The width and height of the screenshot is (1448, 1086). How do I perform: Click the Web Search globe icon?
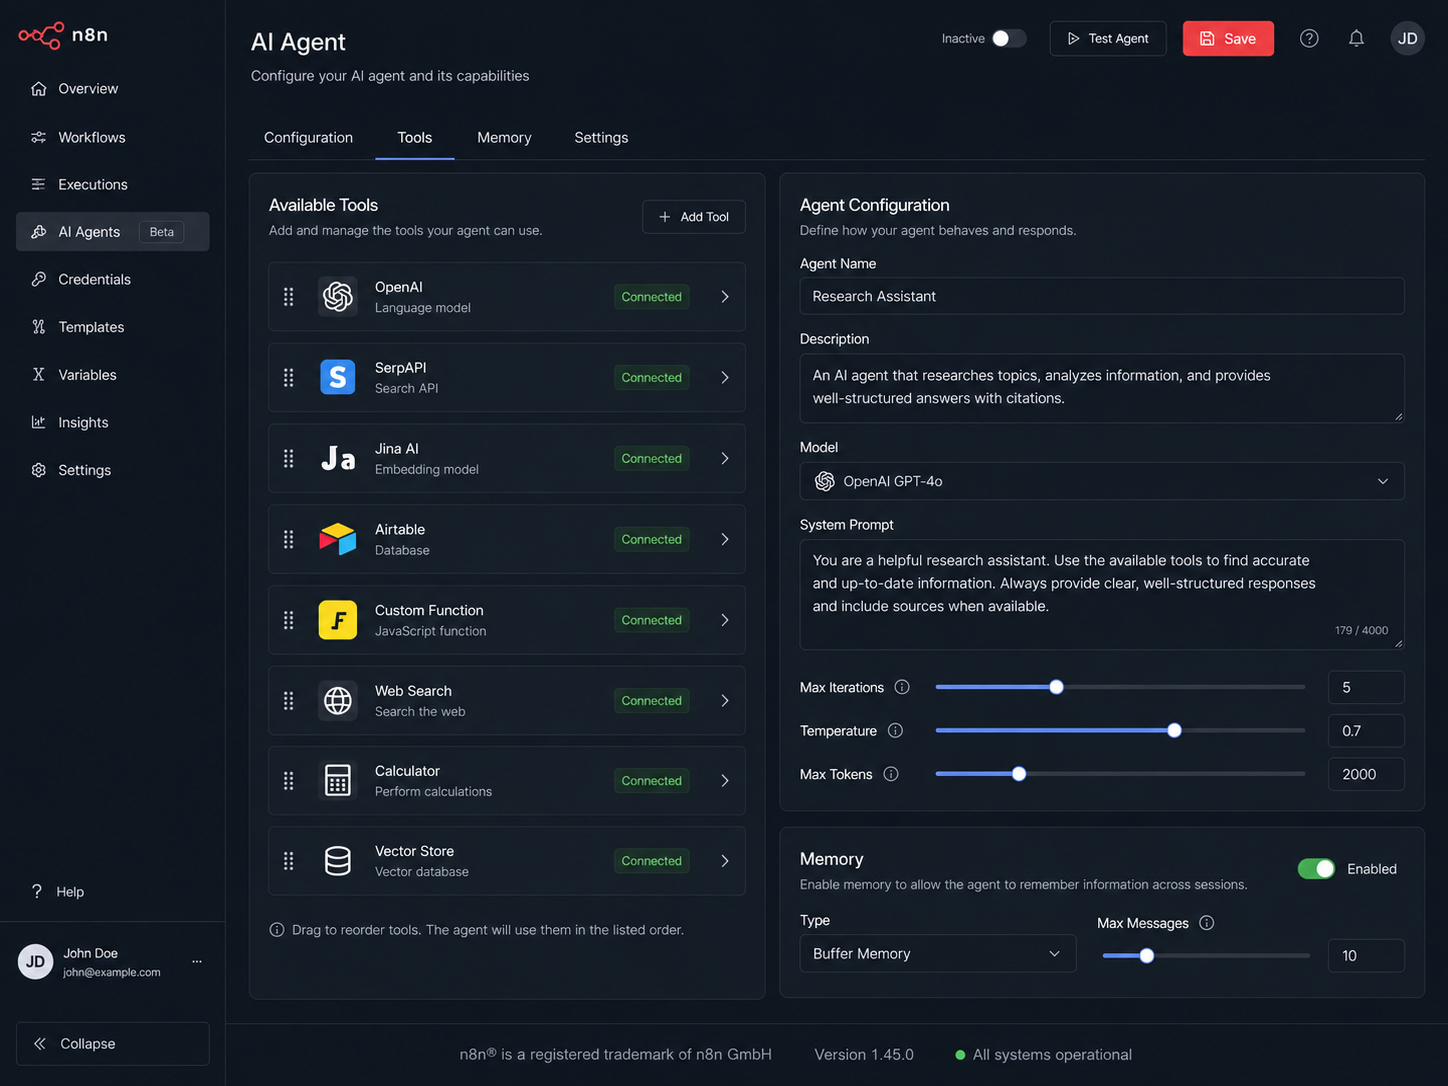(x=338, y=701)
